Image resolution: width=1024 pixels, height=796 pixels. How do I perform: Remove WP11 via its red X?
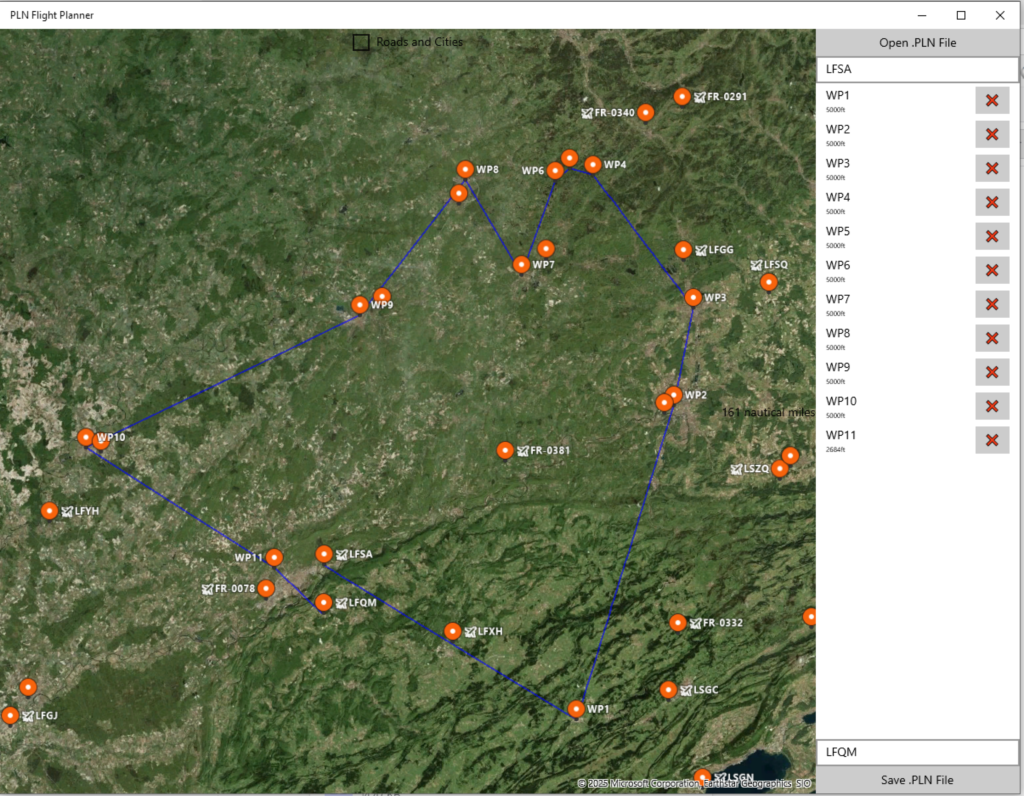coord(992,440)
